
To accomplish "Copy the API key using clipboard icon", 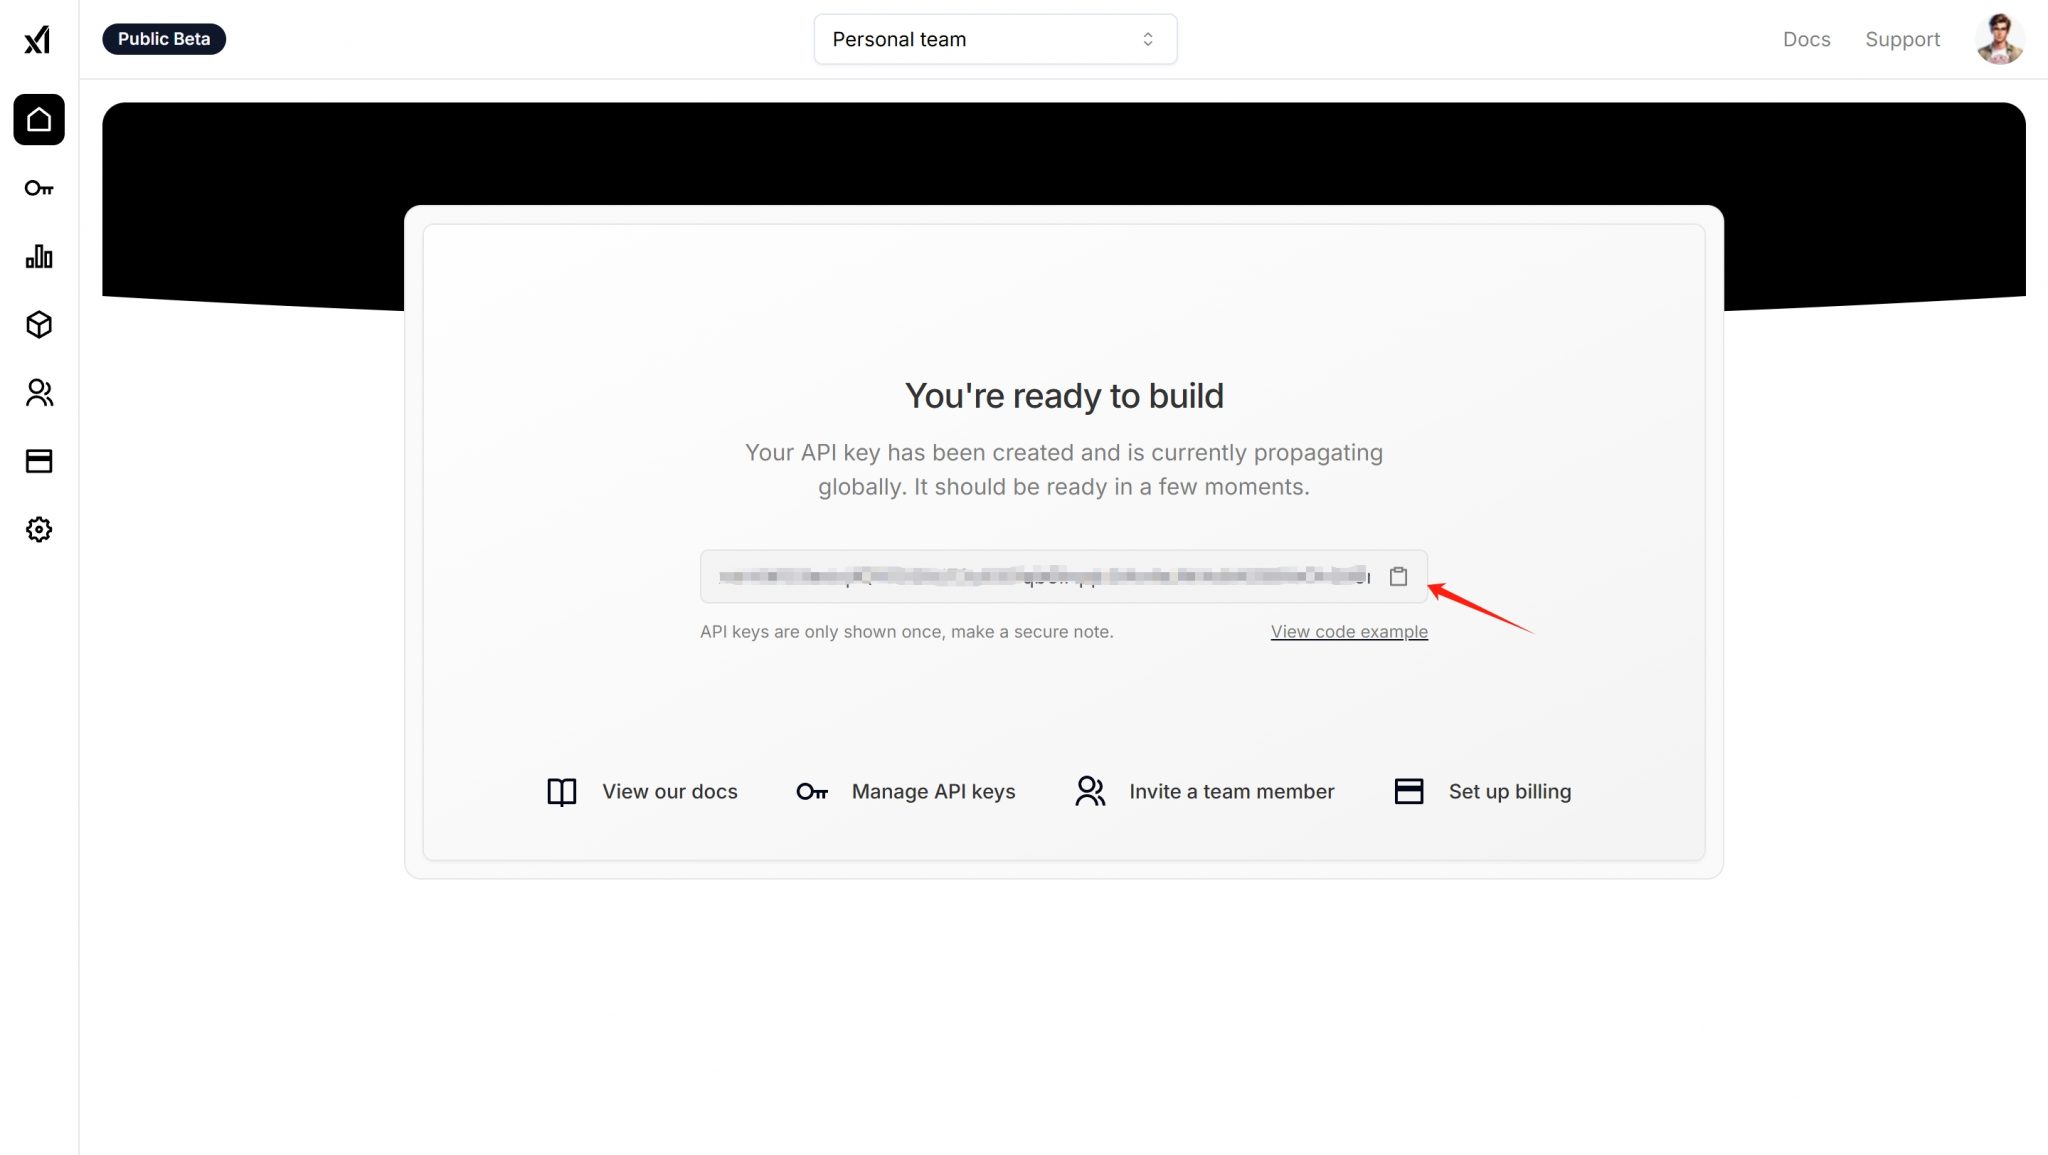I will point(1398,577).
